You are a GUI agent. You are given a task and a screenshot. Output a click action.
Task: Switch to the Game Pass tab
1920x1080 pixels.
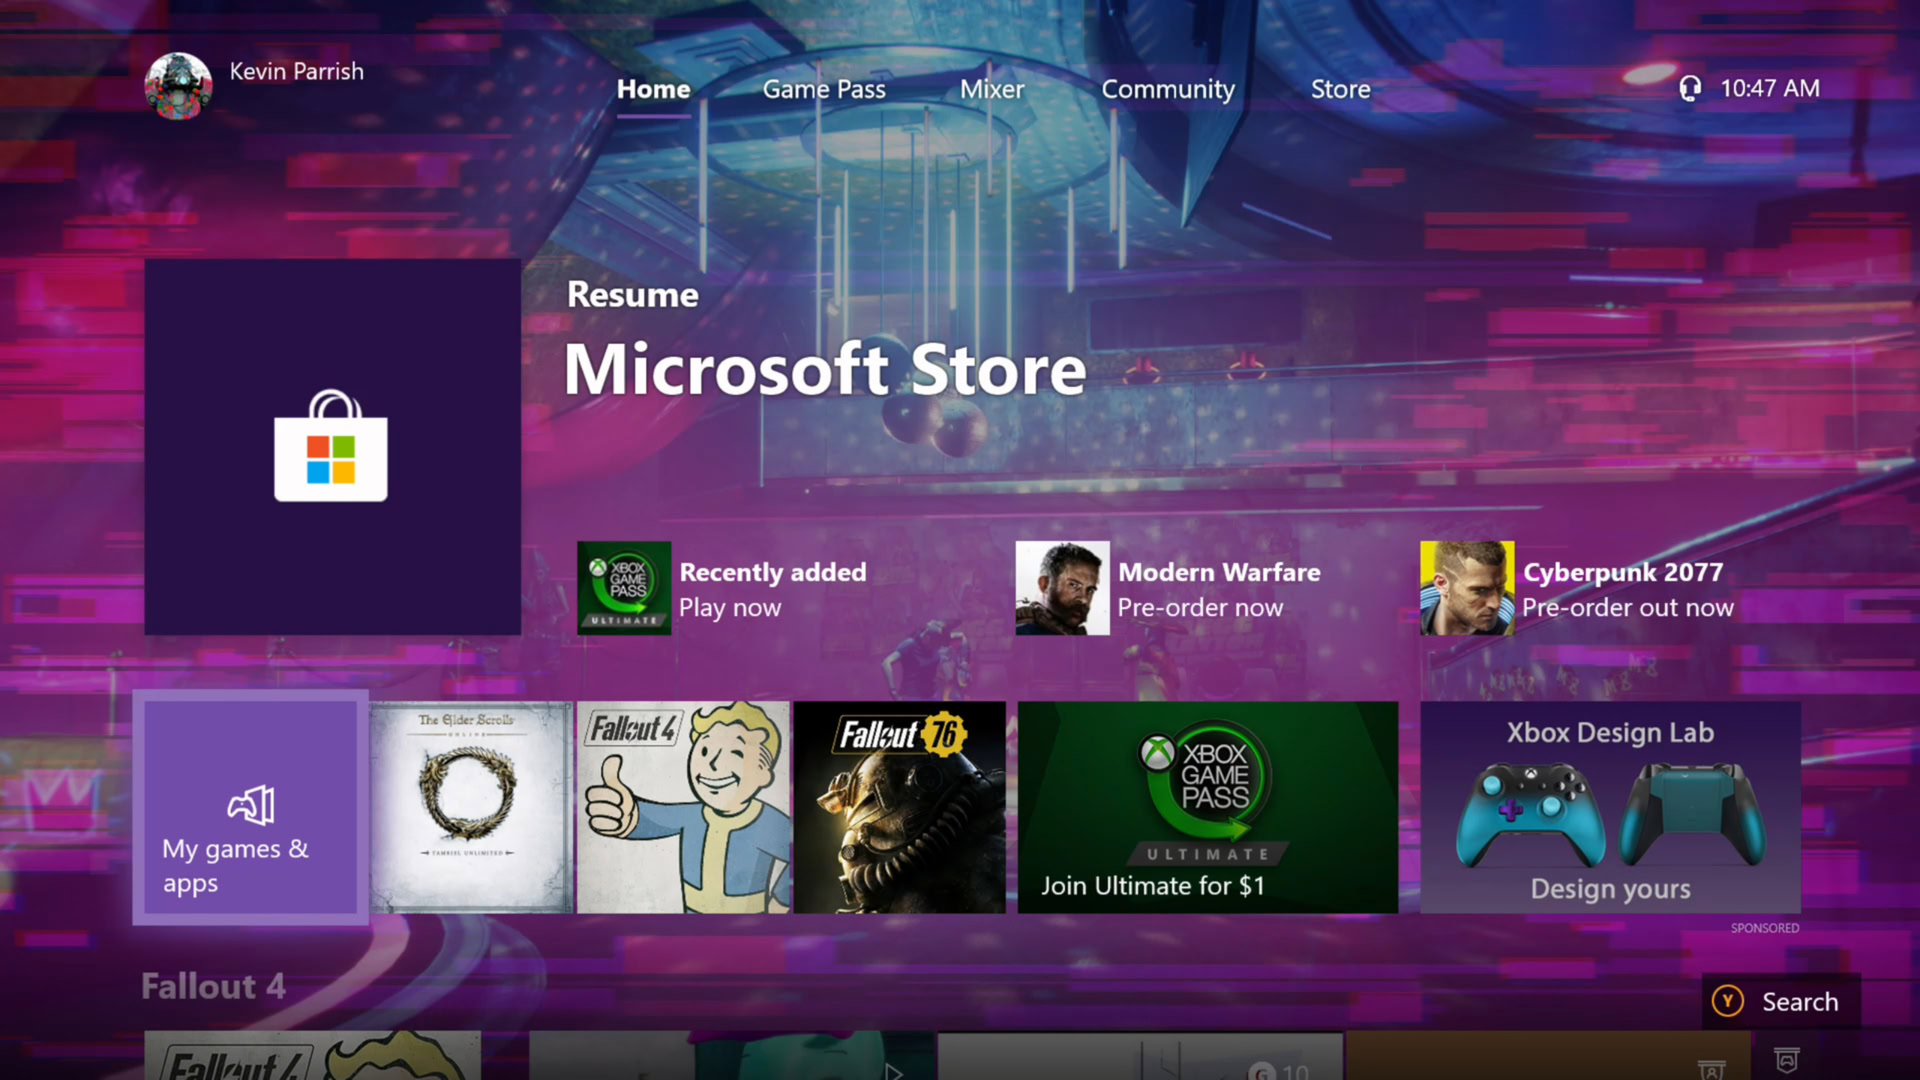tap(824, 89)
